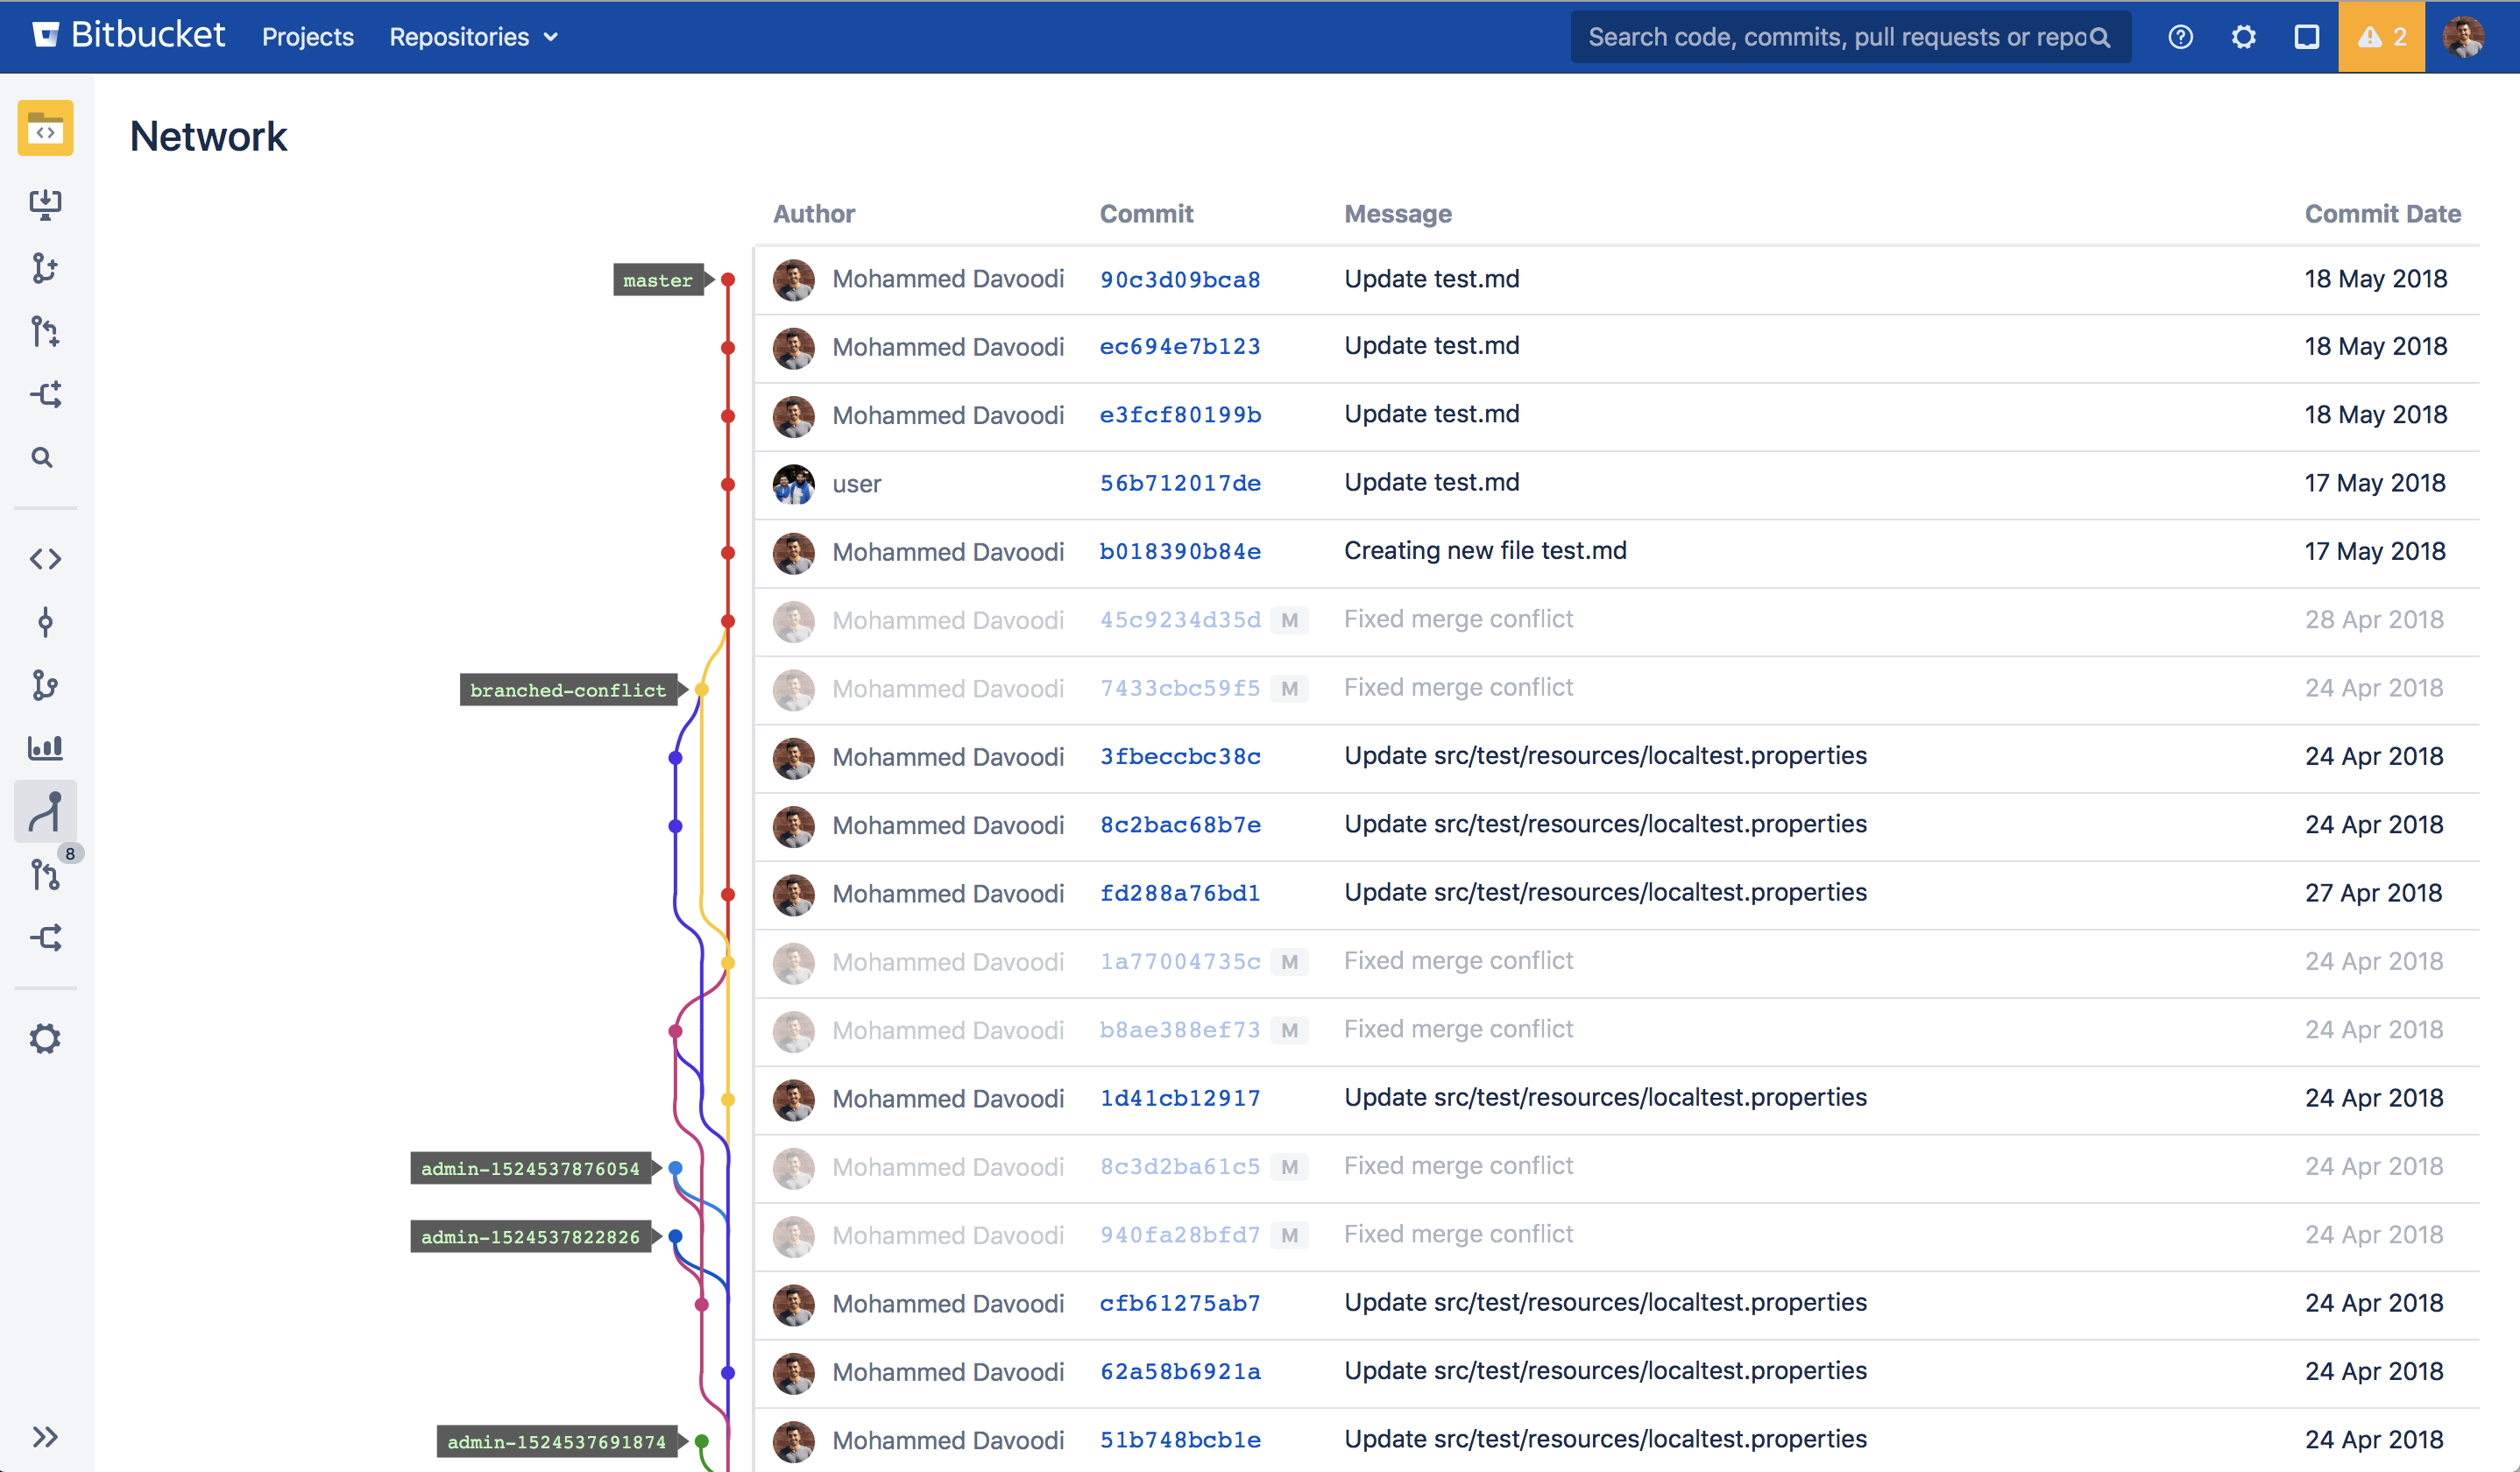Open the Projects menu item

coord(308,37)
